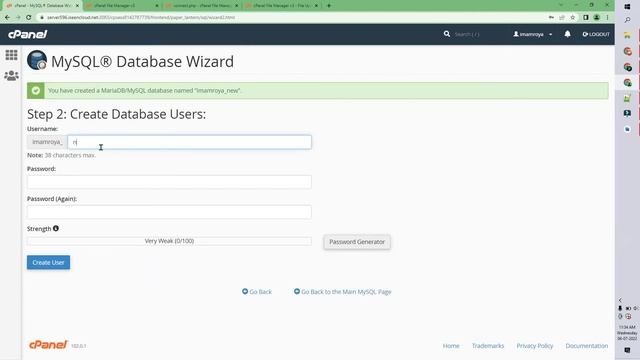Bookmark this page with the star icon
This screenshot has width=640, height=360.
[x=573, y=18]
